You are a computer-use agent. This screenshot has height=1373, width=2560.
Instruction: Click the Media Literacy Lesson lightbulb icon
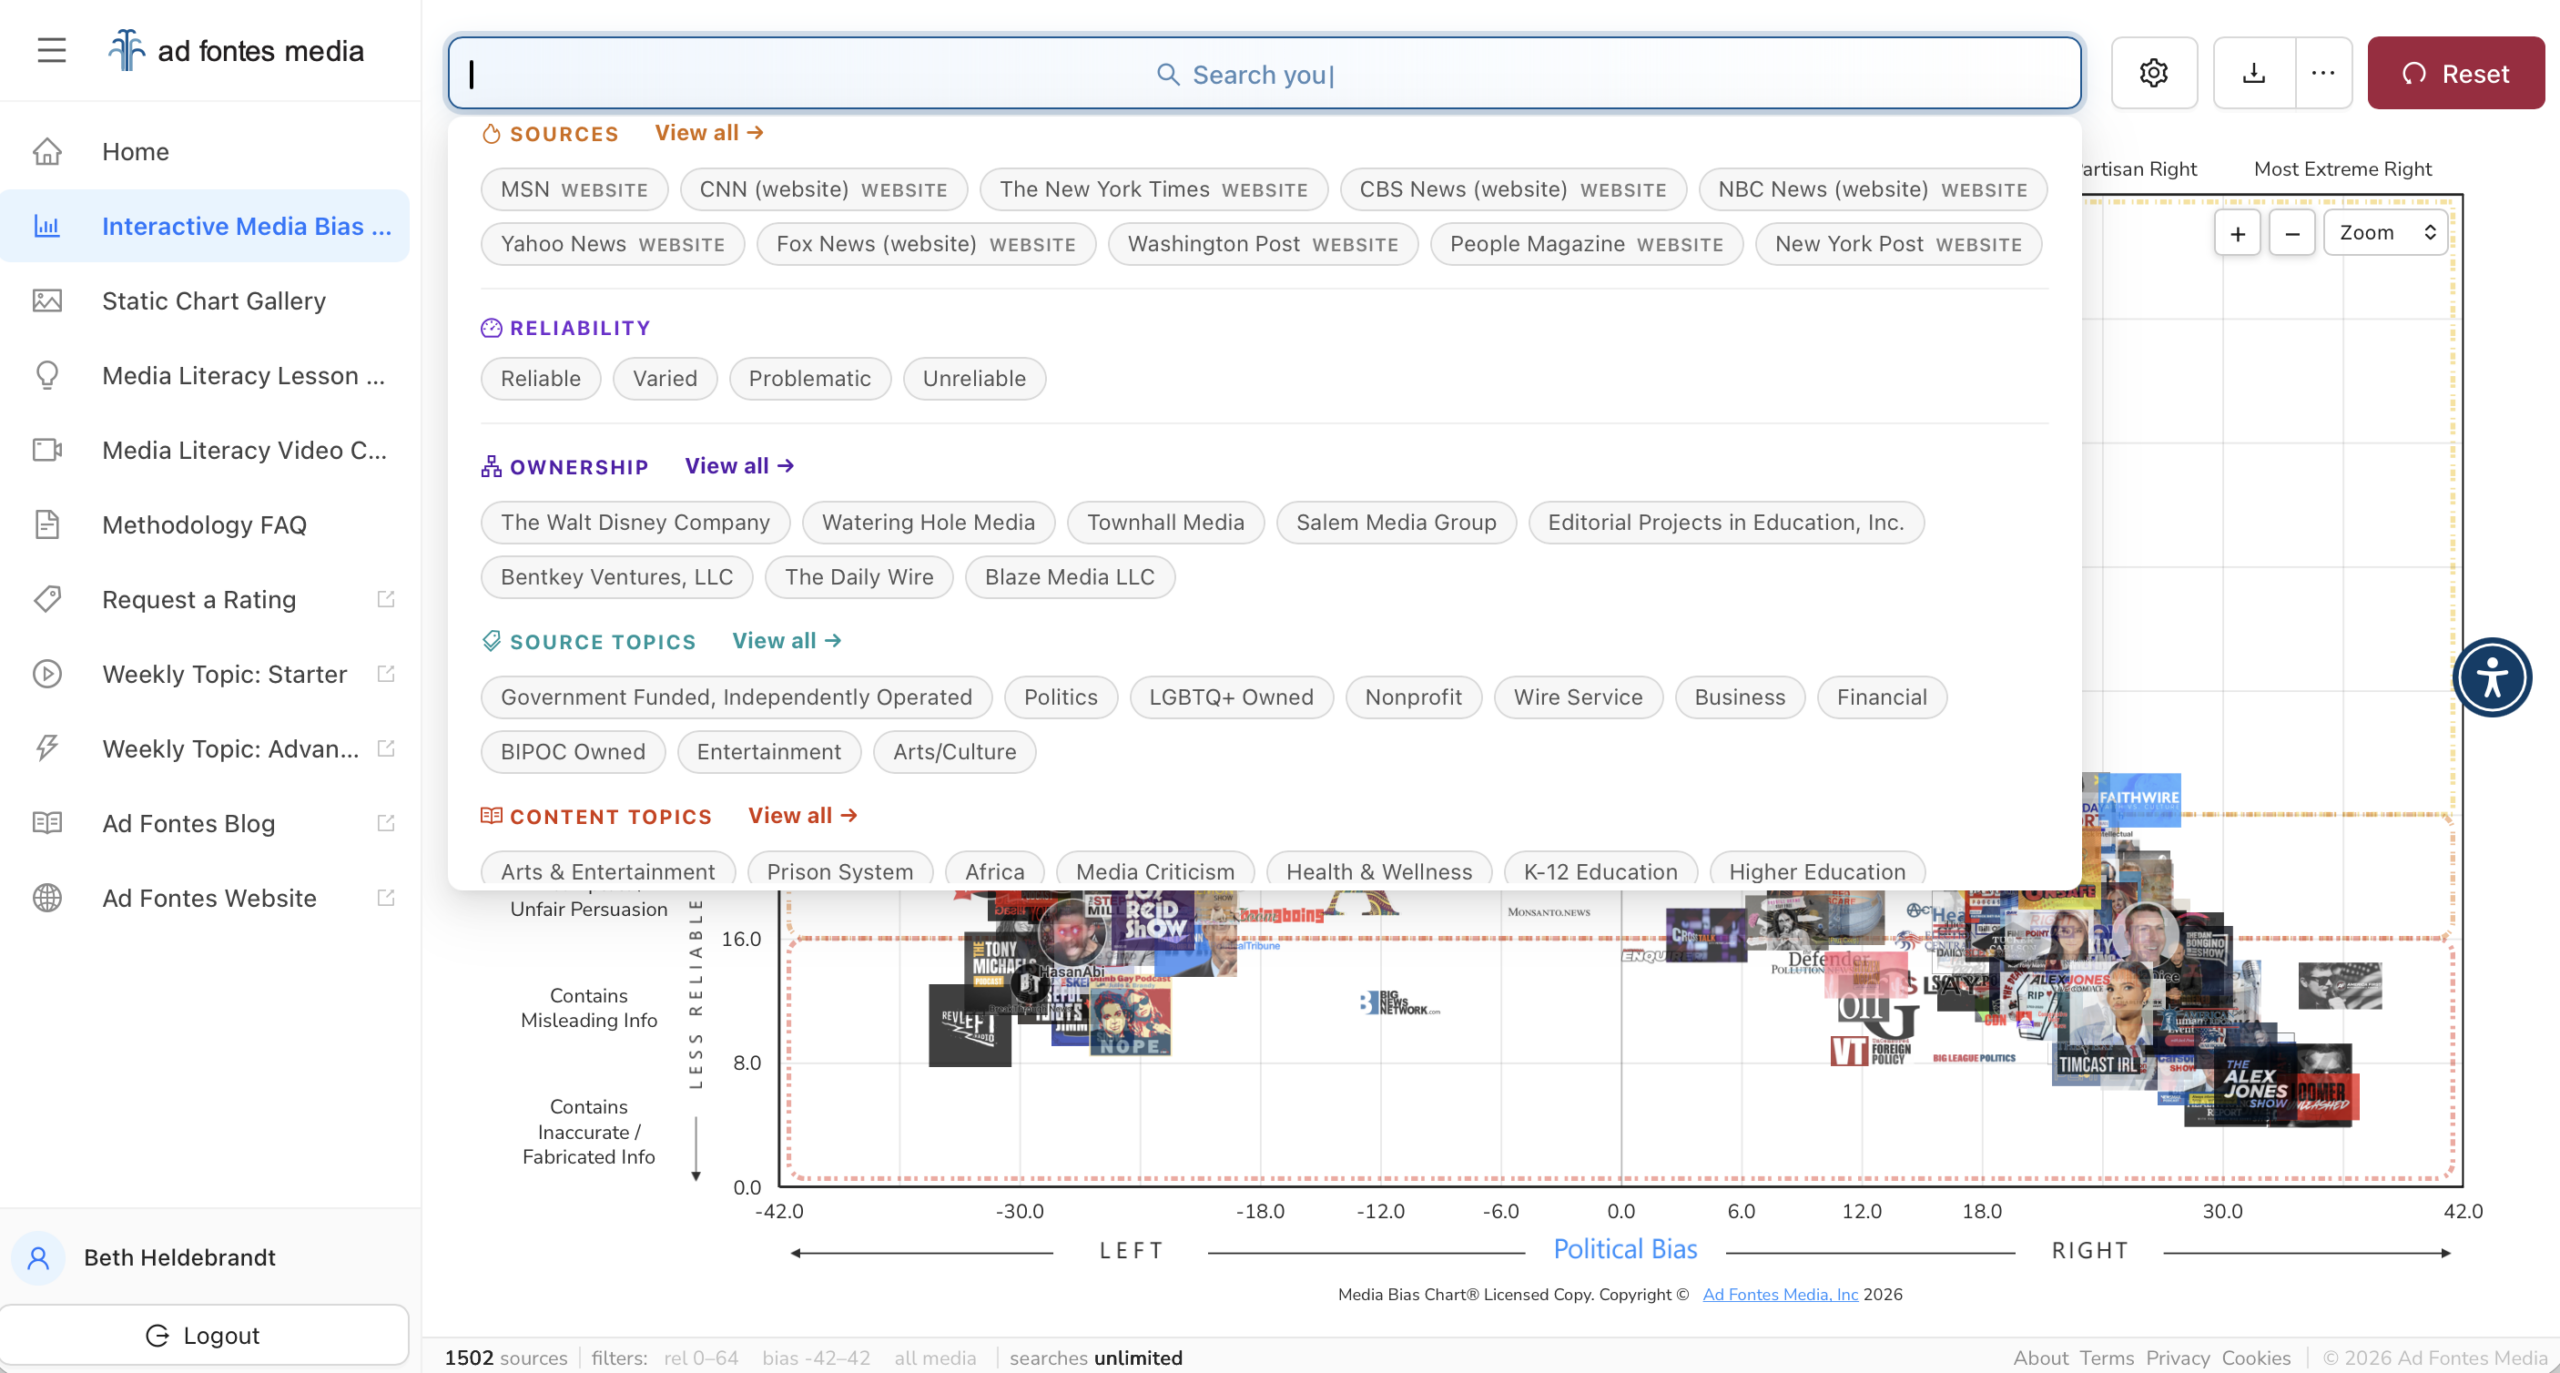pyautogui.click(x=47, y=375)
